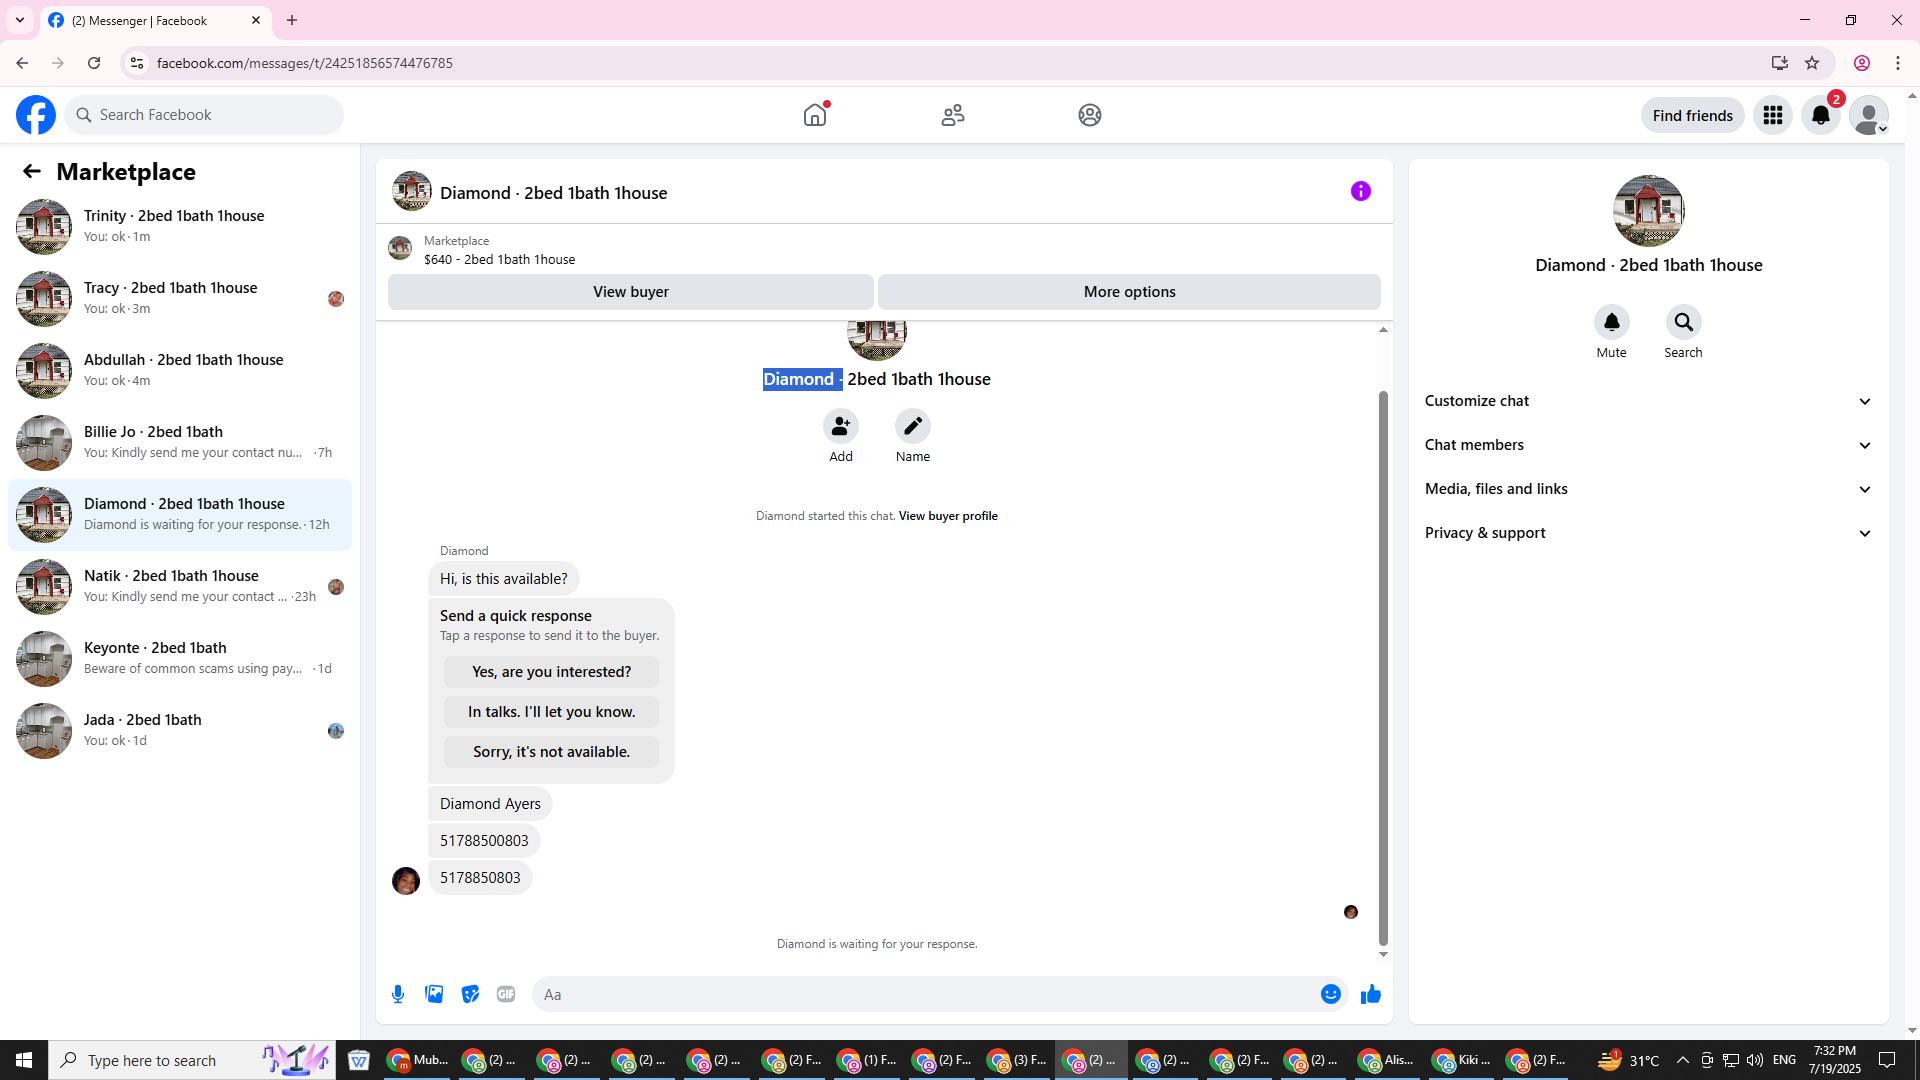Attach a photo using image icon
The width and height of the screenshot is (1920, 1080).
434,994
